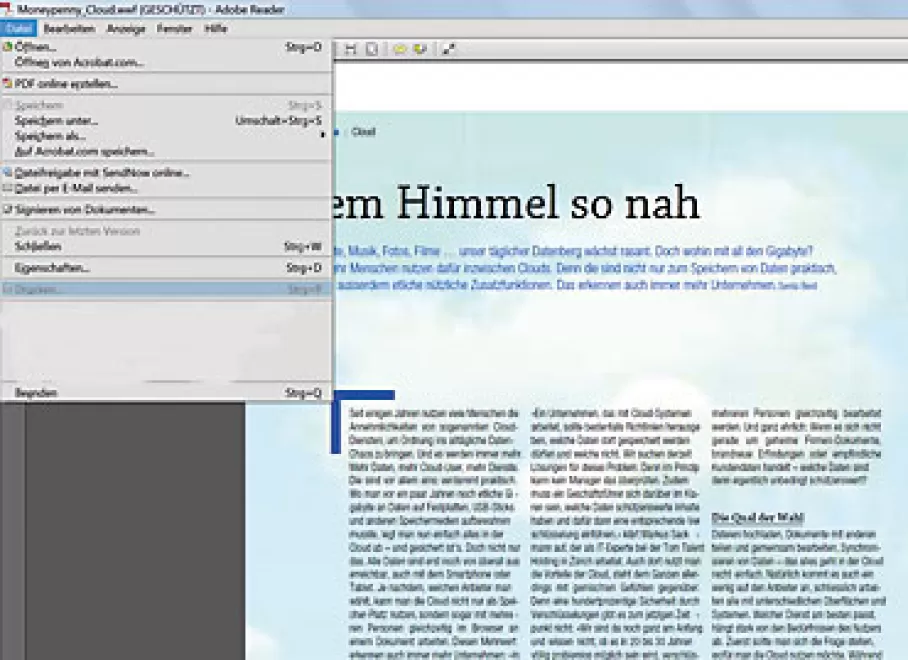Click the envelope icon beside 'Datei per E-Mail senden'
This screenshot has height=660, width=908.
click(8, 188)
